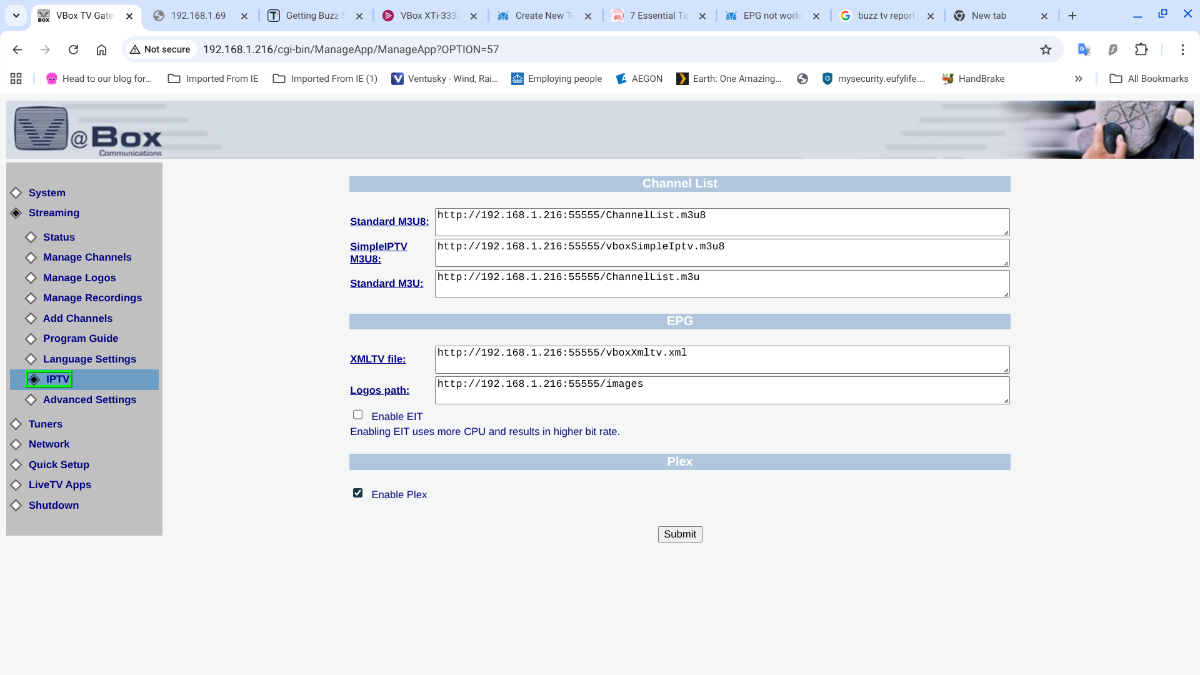Click the VBox logo in the header
This screenshot has width=1200, height=675.
[87, 130]
